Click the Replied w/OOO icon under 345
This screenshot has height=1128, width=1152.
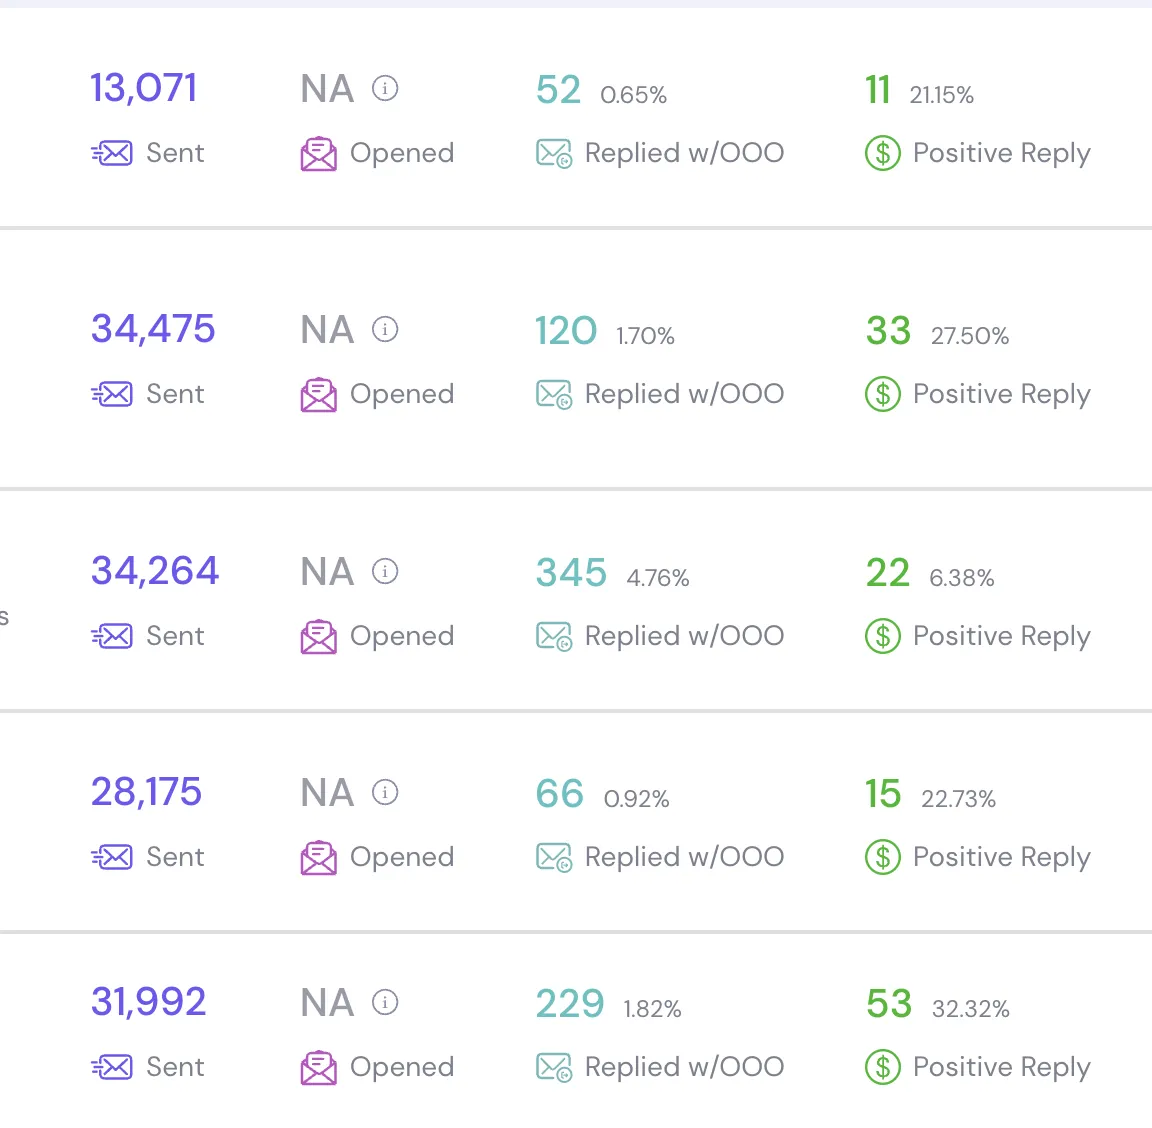coord(554,636)
